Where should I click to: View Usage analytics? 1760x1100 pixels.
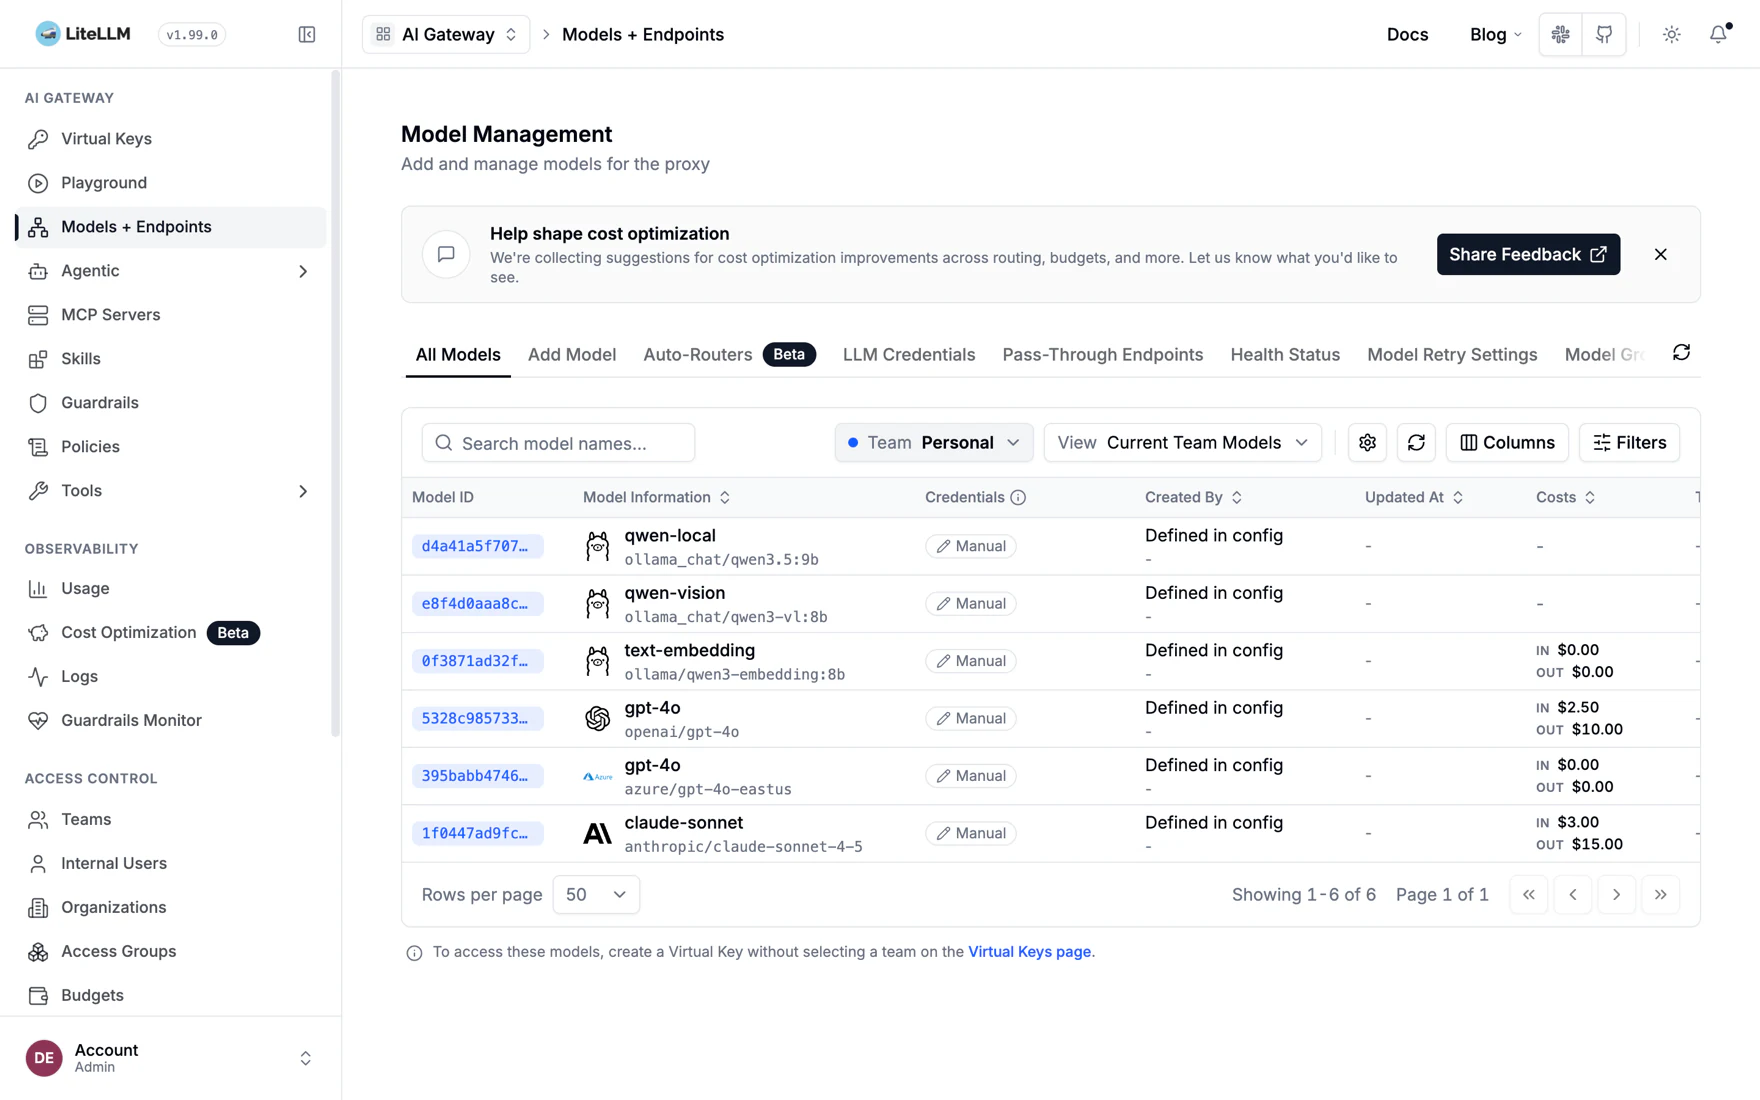point(171,589)
